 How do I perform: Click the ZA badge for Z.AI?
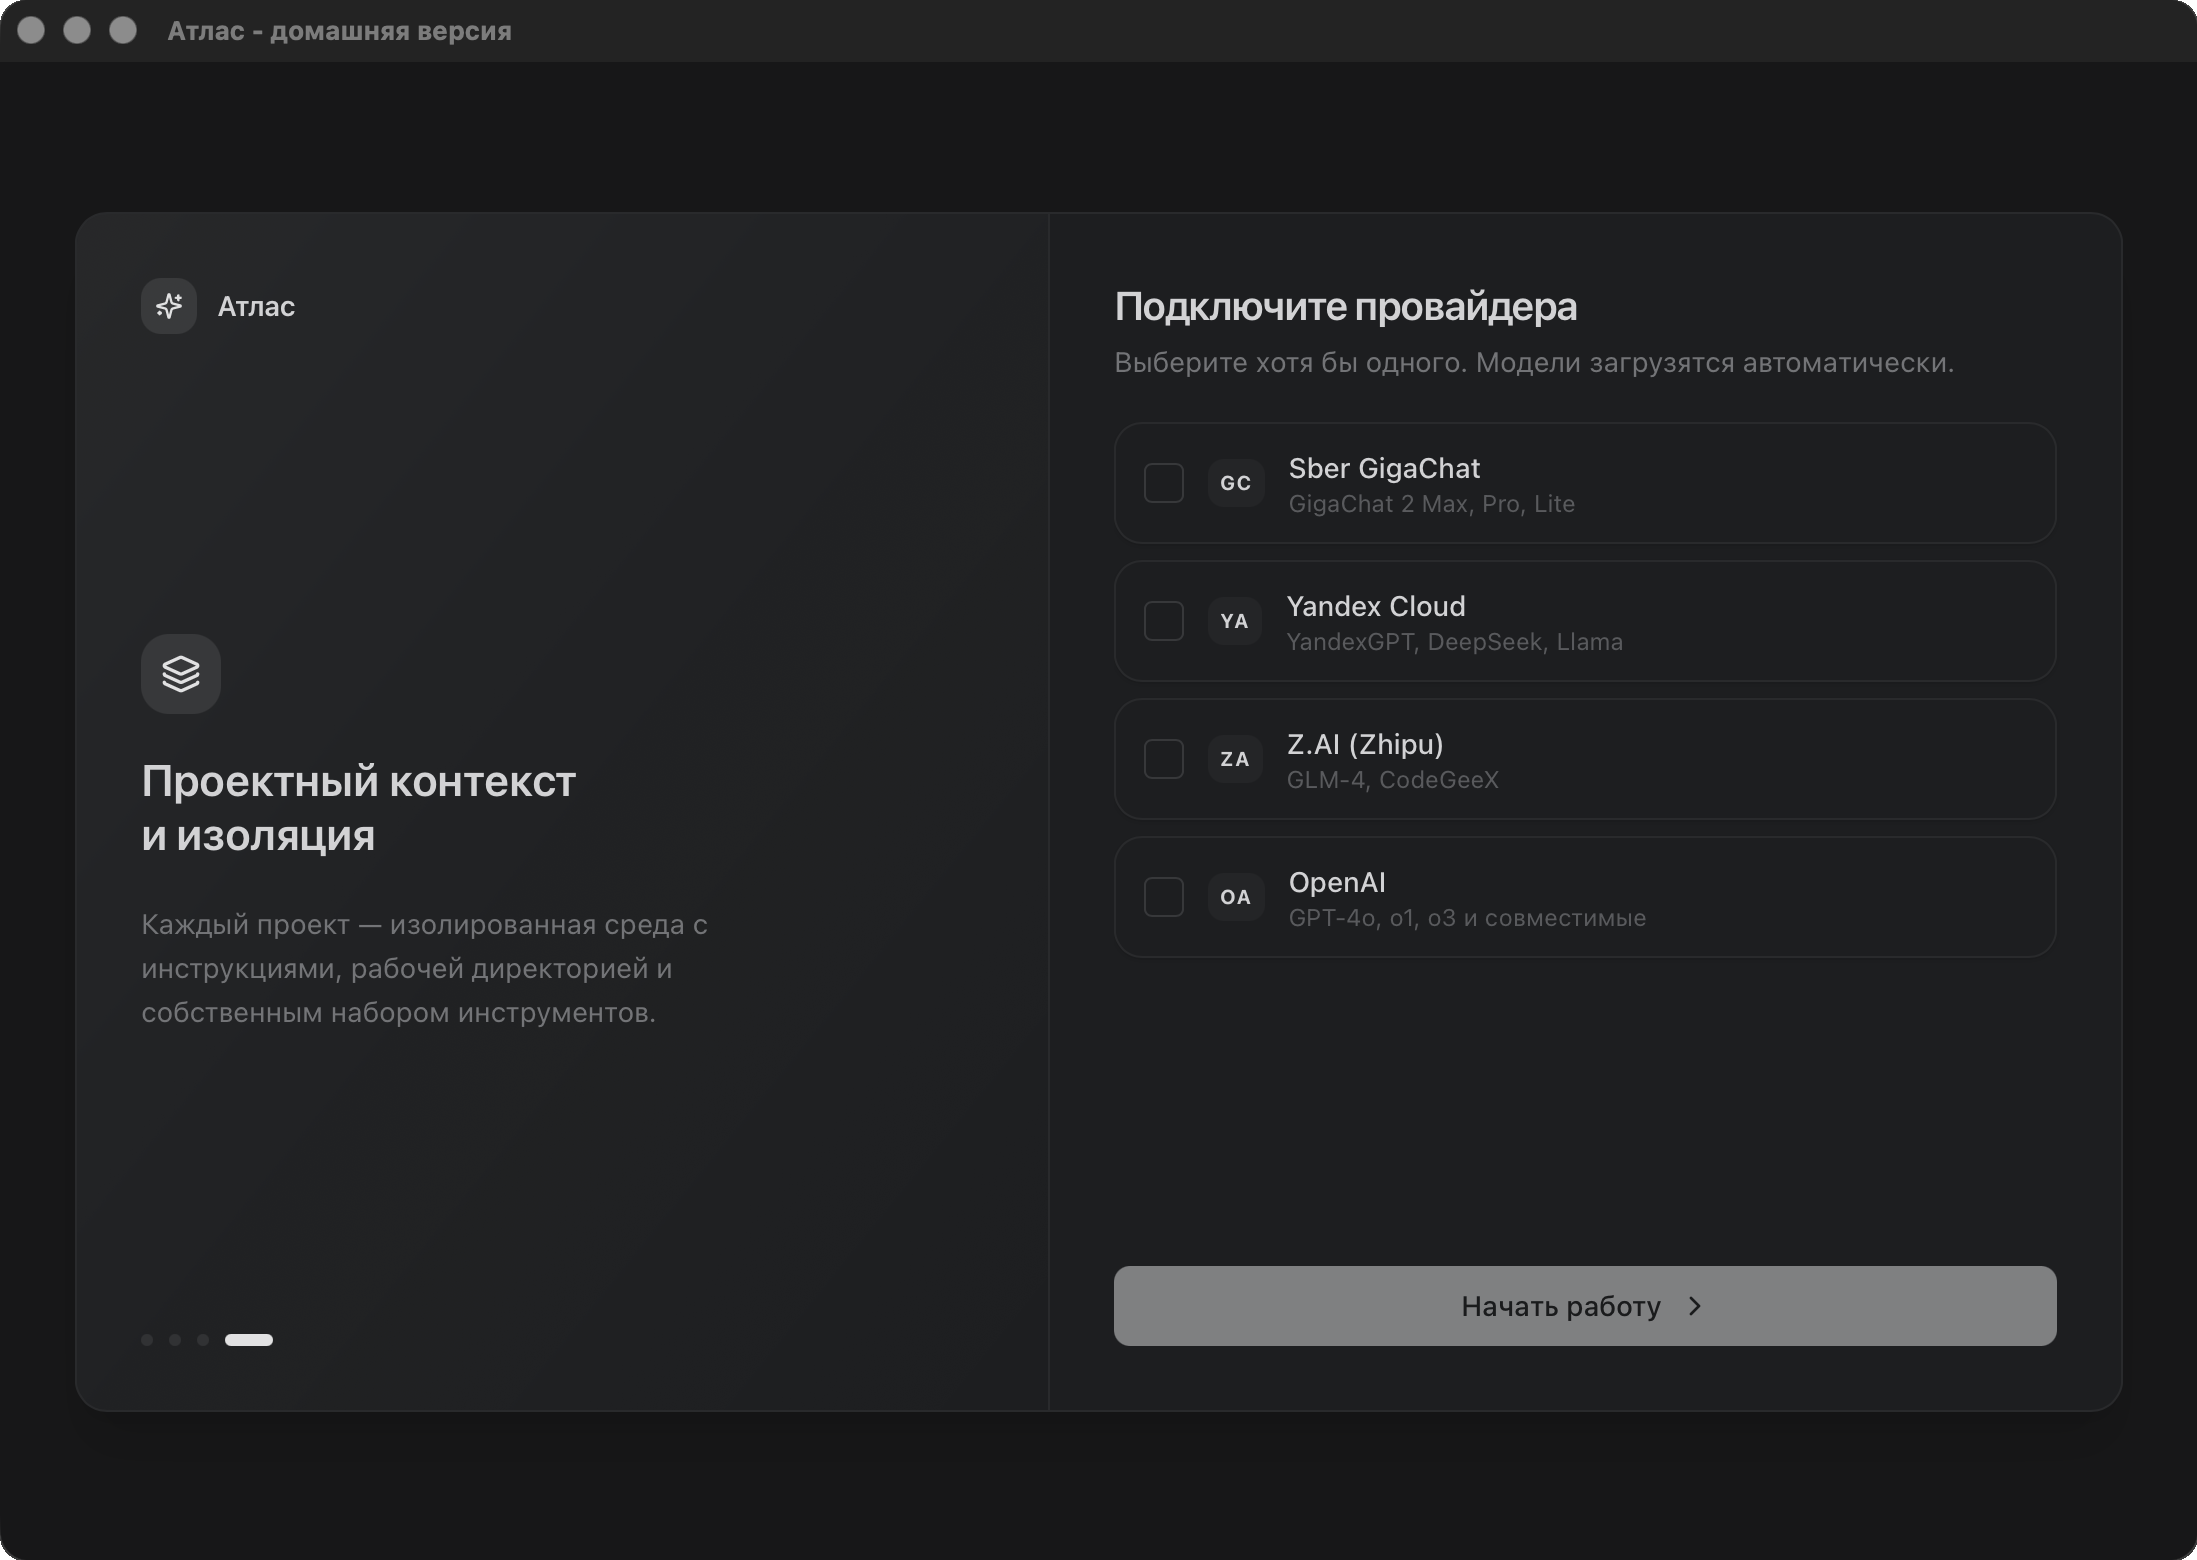1235,759
